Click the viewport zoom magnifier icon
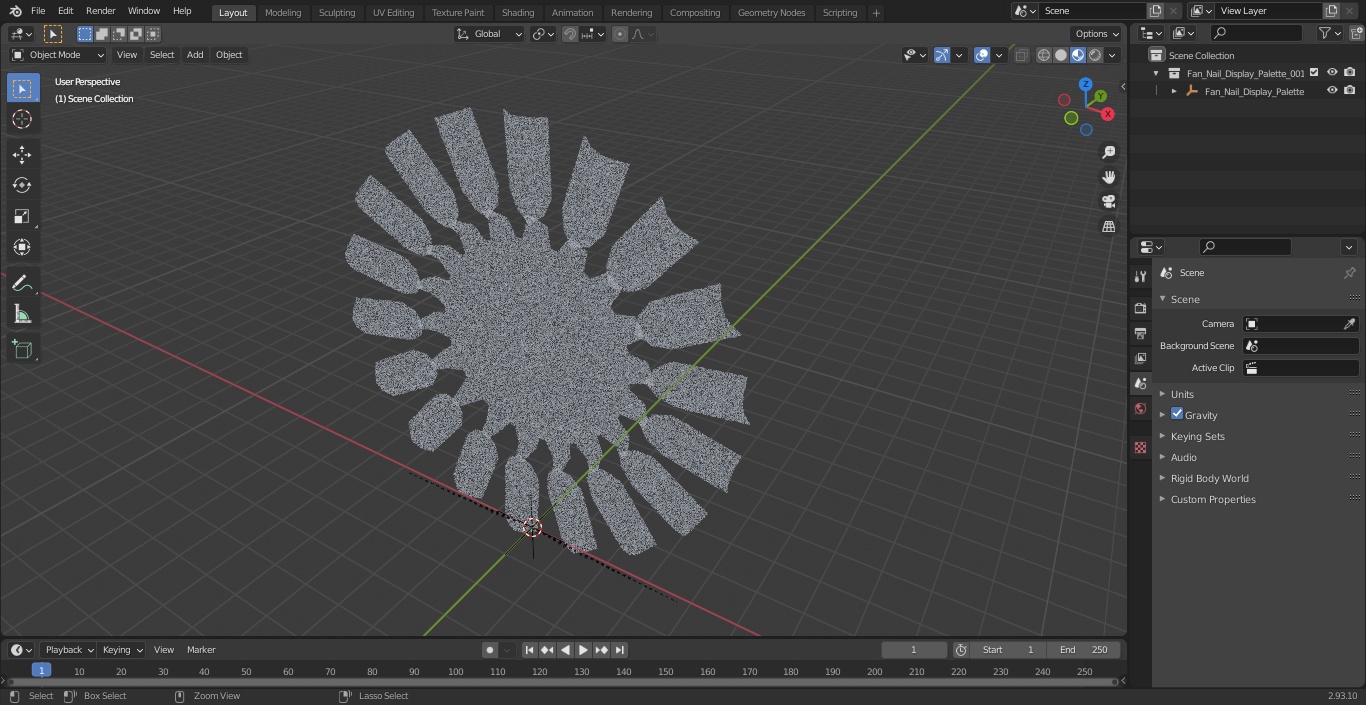The height and width of the screenshot is (705, 1366). pos(1108,152)
